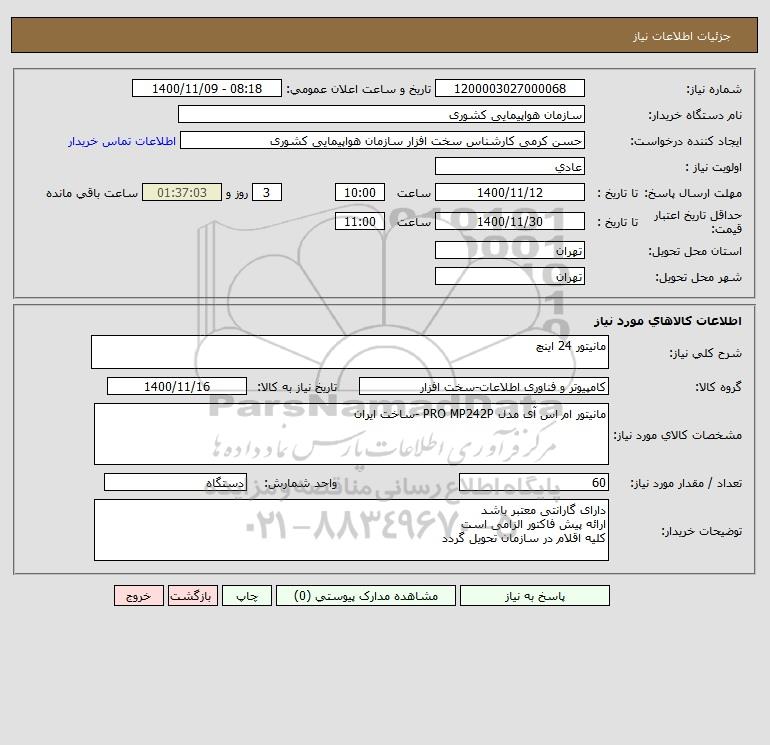This screenshot has height=745, width=770.
Task: Click the delivery city field تهران
Action: [x=510, y=276]
